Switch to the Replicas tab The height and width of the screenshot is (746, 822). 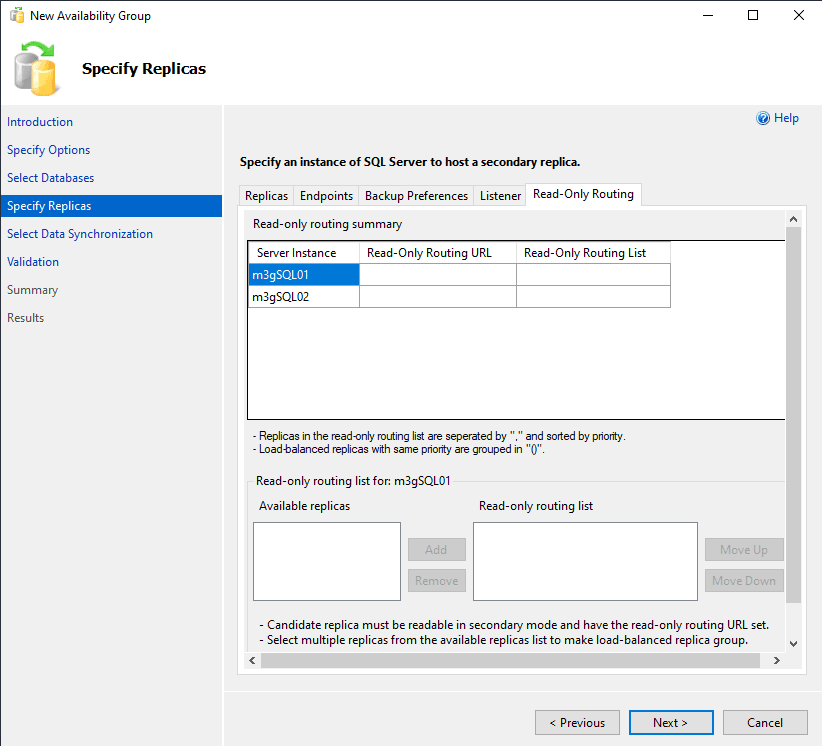point(266,196)
